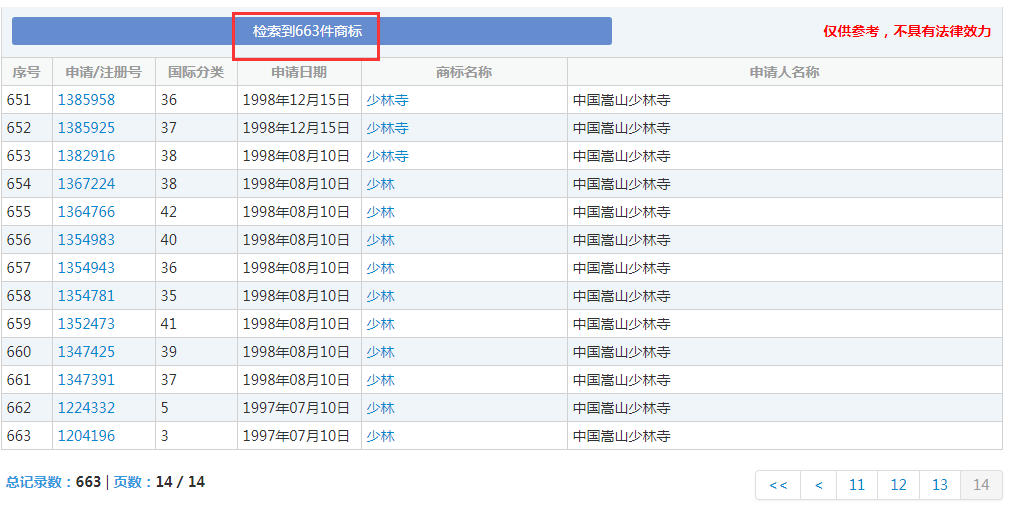The image size is (1015, 512).
Task: Click the 商标名称 column header
Action: click(464, 72)
